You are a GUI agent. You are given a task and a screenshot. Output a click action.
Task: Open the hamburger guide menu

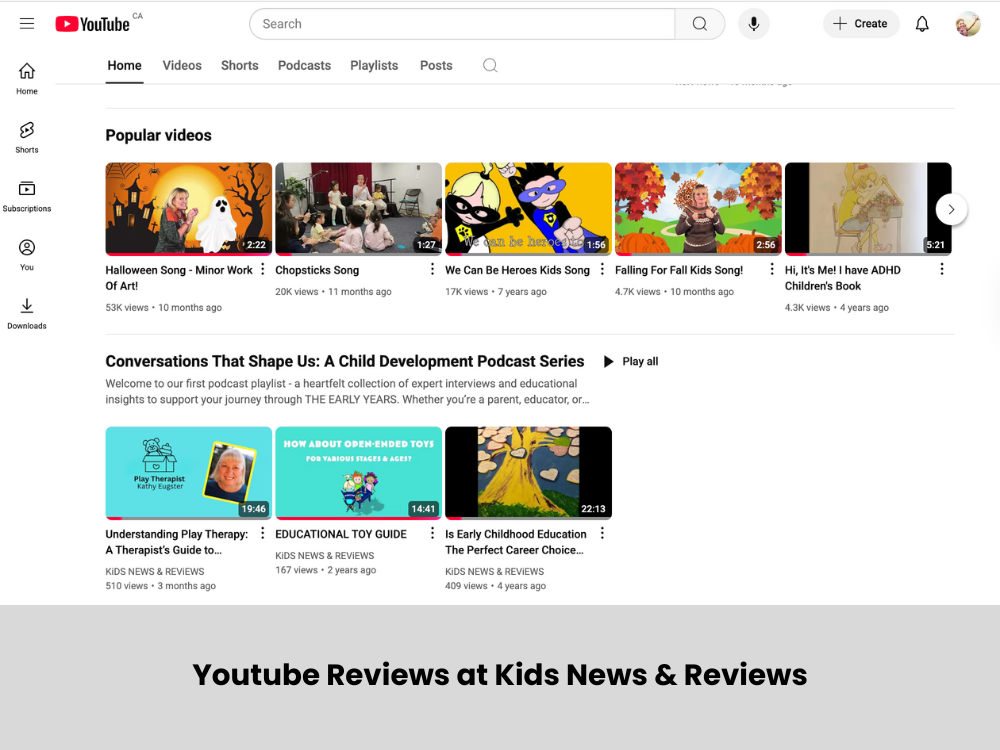(x=27, y=24)
